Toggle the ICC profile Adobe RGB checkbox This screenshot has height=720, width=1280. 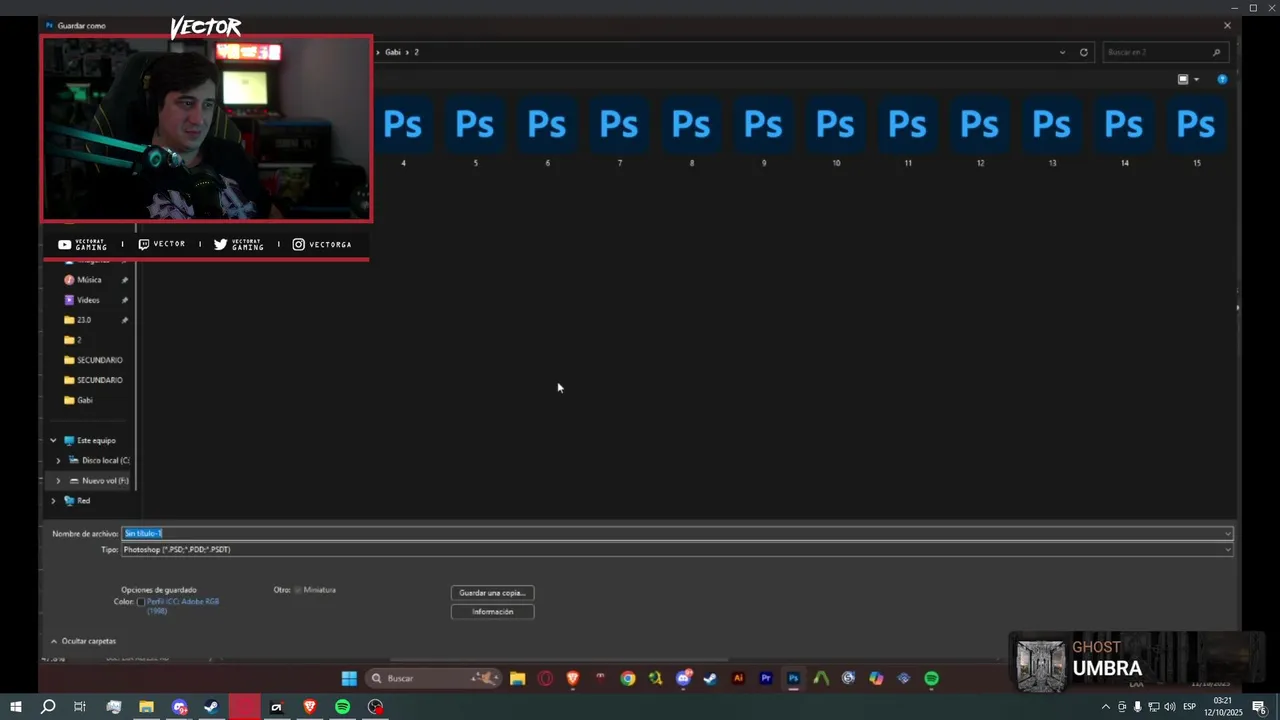click(x=141, y=602)
